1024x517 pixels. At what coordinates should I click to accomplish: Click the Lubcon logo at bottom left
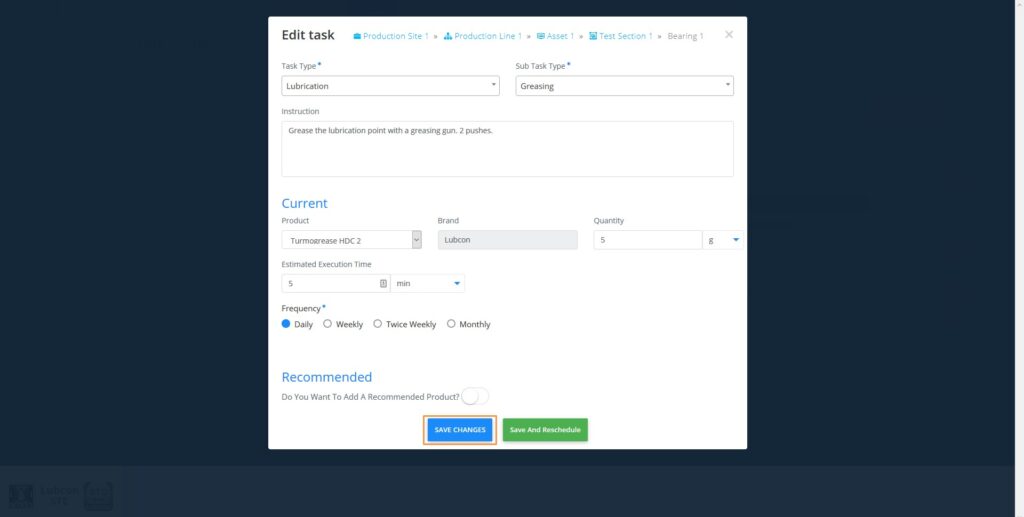[x=60, y=495]
